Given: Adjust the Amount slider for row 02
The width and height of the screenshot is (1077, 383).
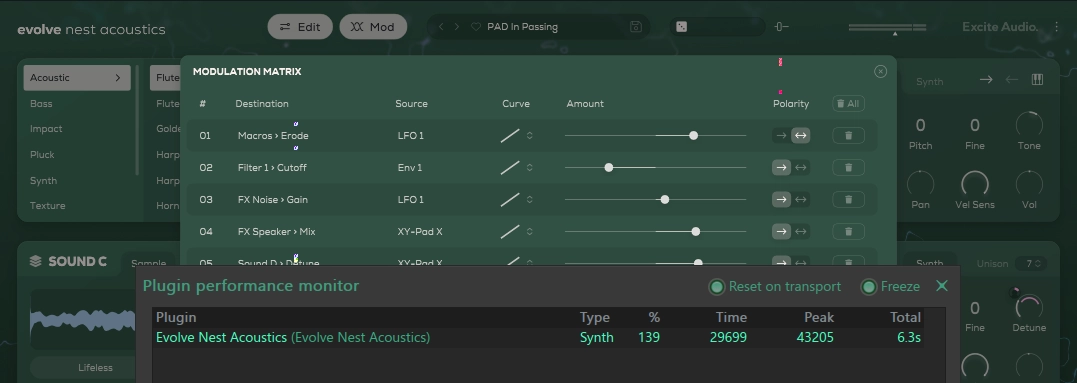Looking at the screenshot, I should pyautogui.click(x=655, y=167).
